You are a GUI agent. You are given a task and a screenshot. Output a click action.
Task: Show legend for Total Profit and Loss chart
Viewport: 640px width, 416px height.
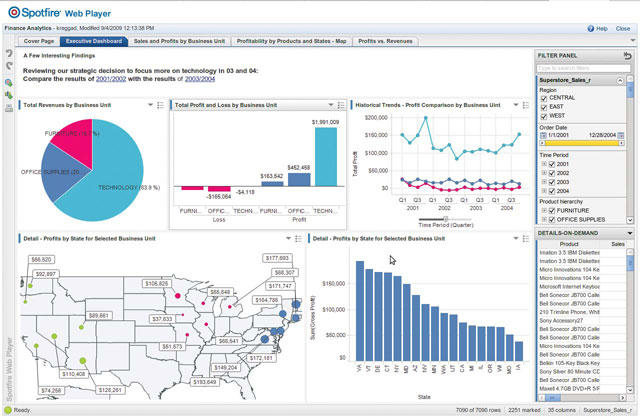coord(341,105)
